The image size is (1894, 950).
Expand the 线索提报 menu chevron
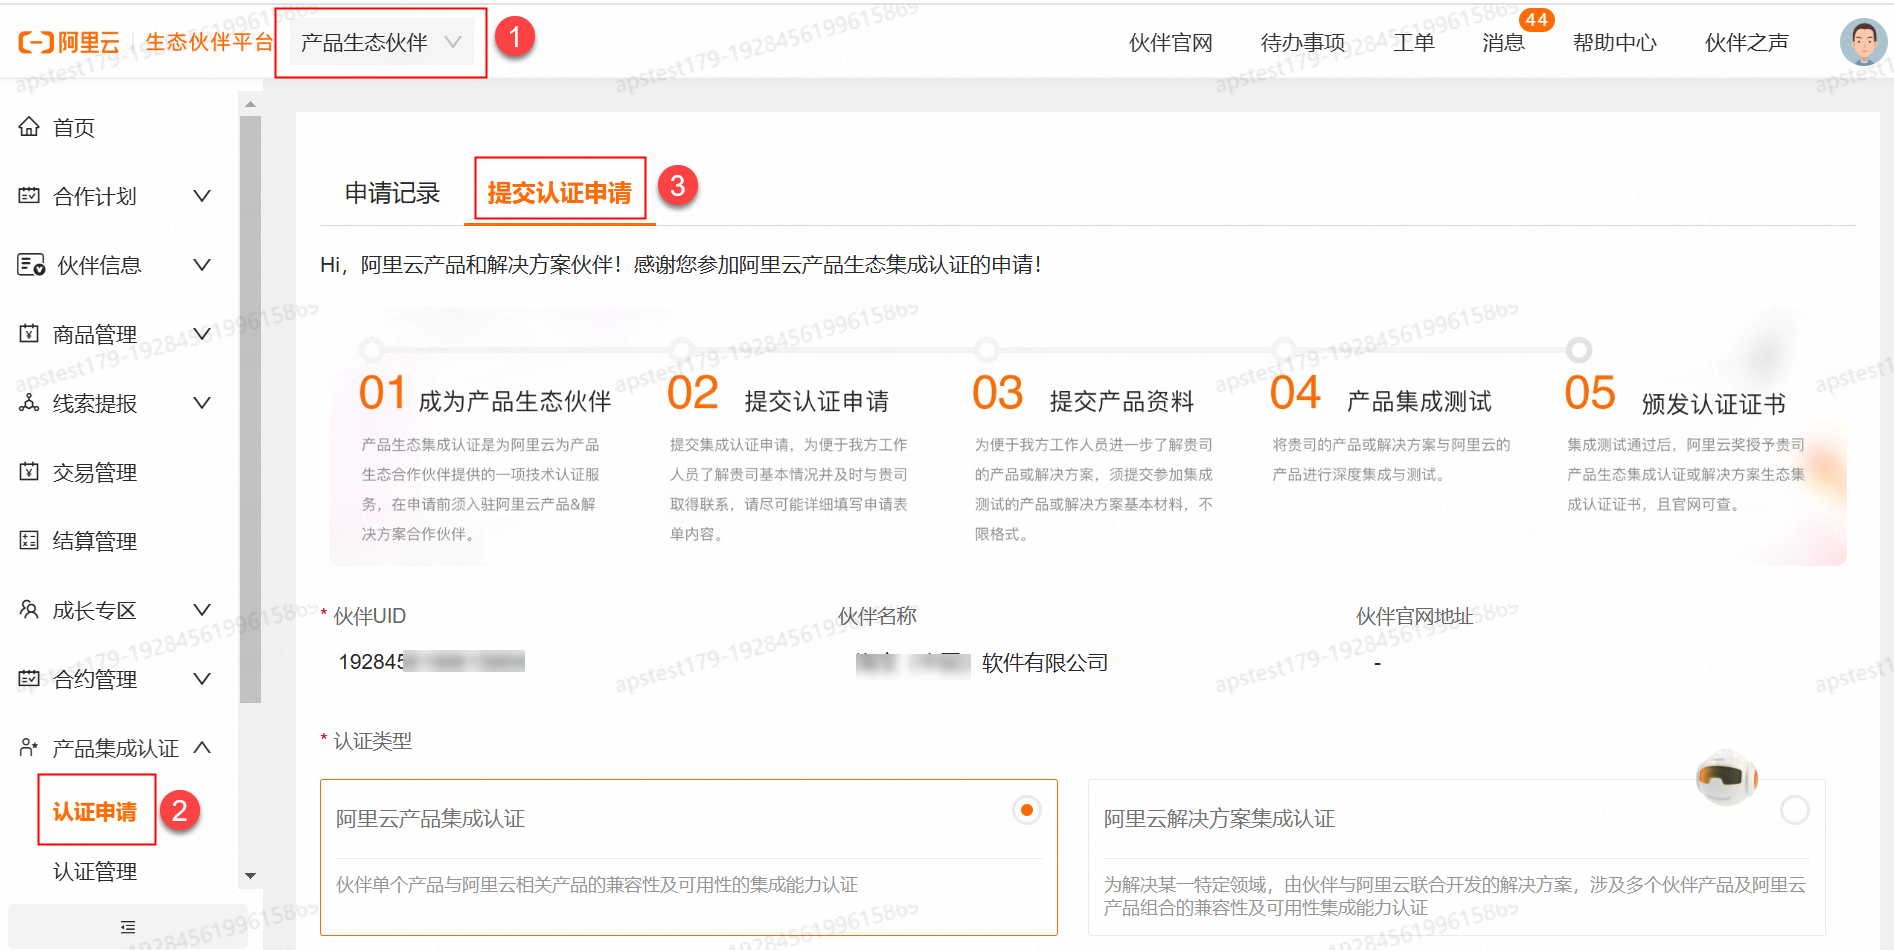pos(202,403)
